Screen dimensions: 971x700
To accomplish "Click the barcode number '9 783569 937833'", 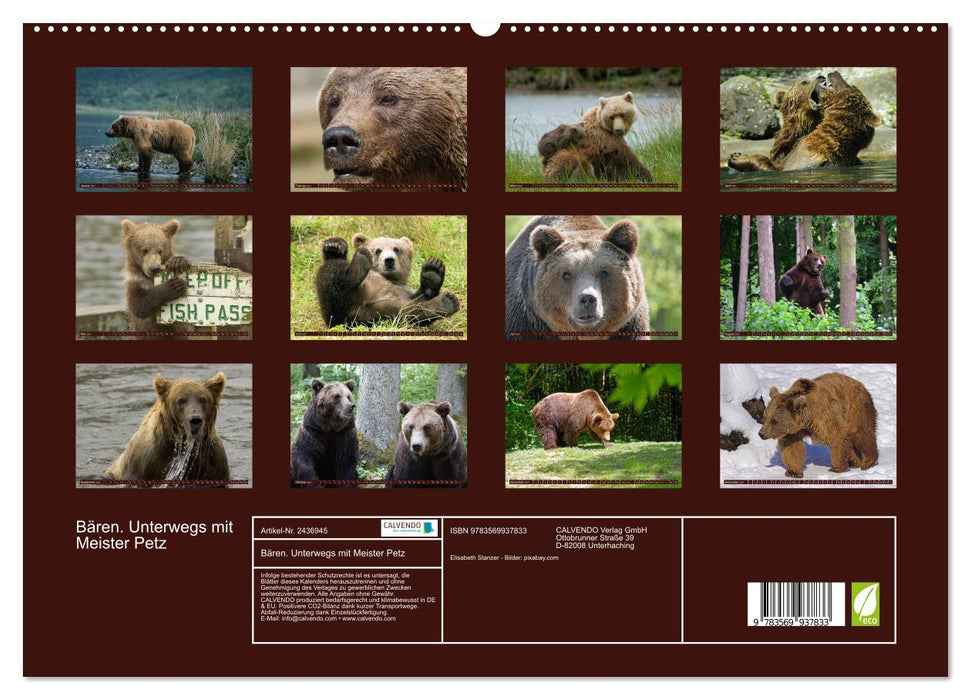I will pos(791,623).
